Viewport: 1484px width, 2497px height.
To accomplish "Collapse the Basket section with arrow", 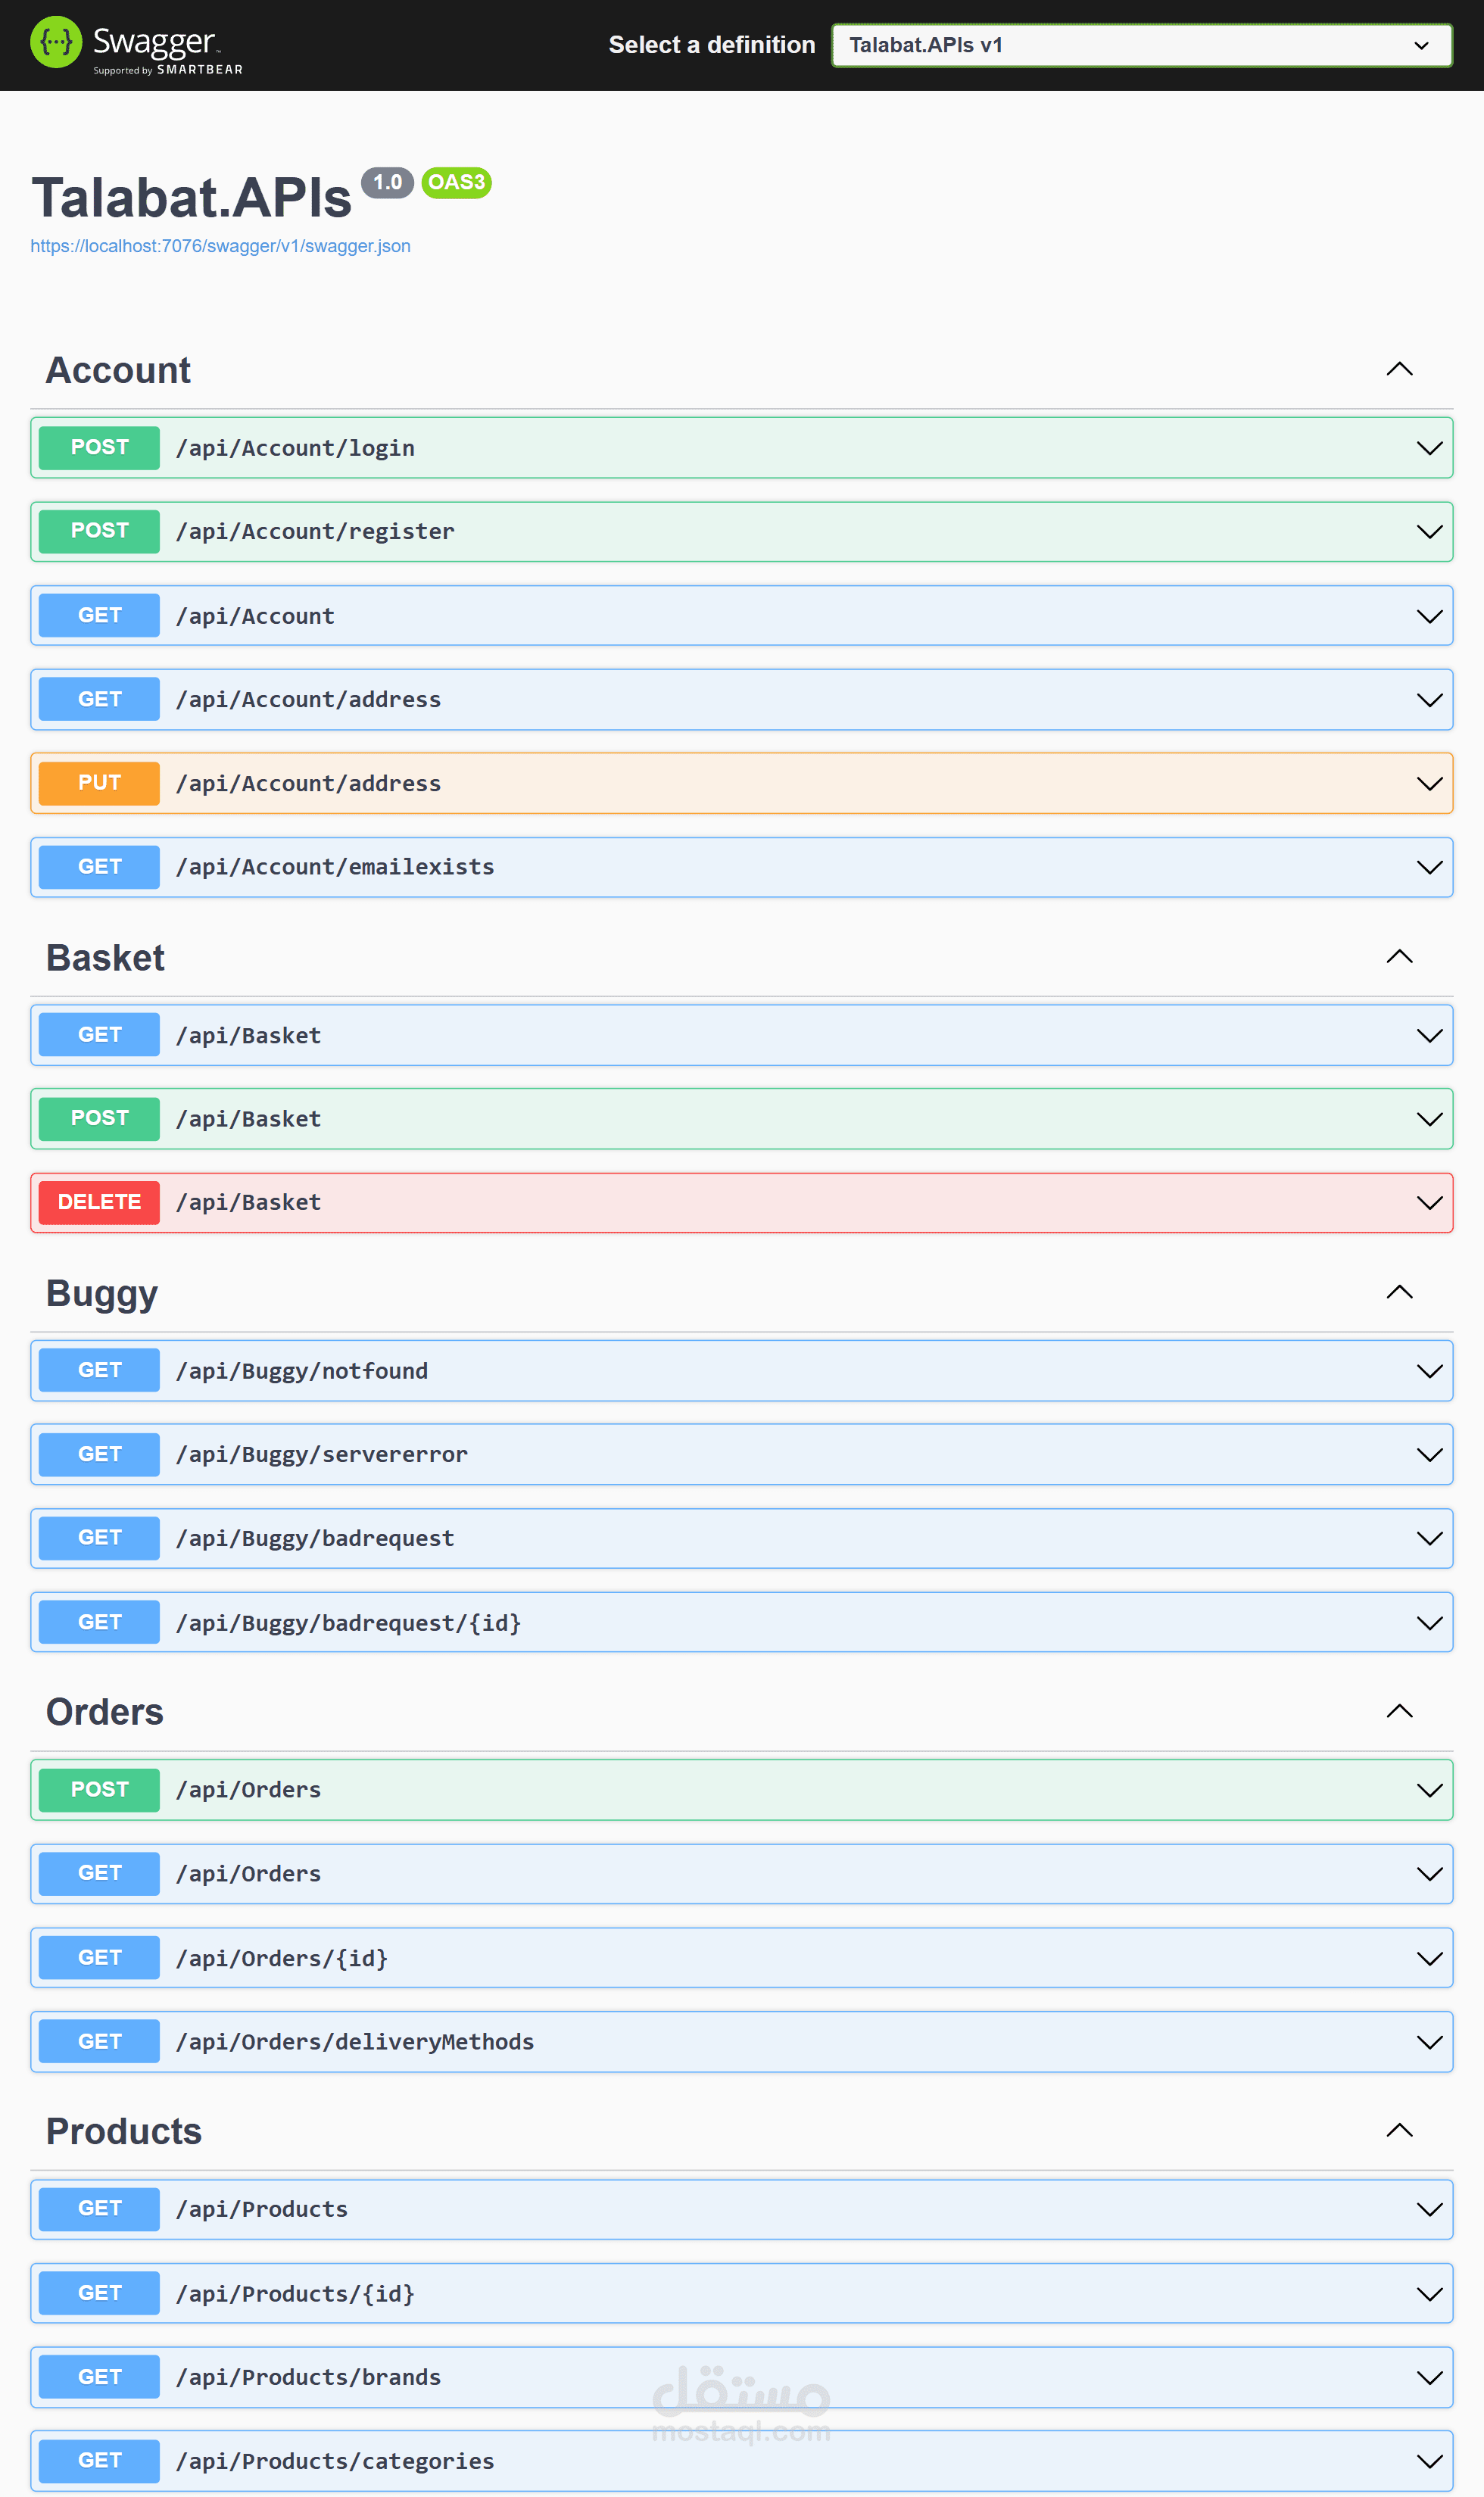I will [1399, 957].
